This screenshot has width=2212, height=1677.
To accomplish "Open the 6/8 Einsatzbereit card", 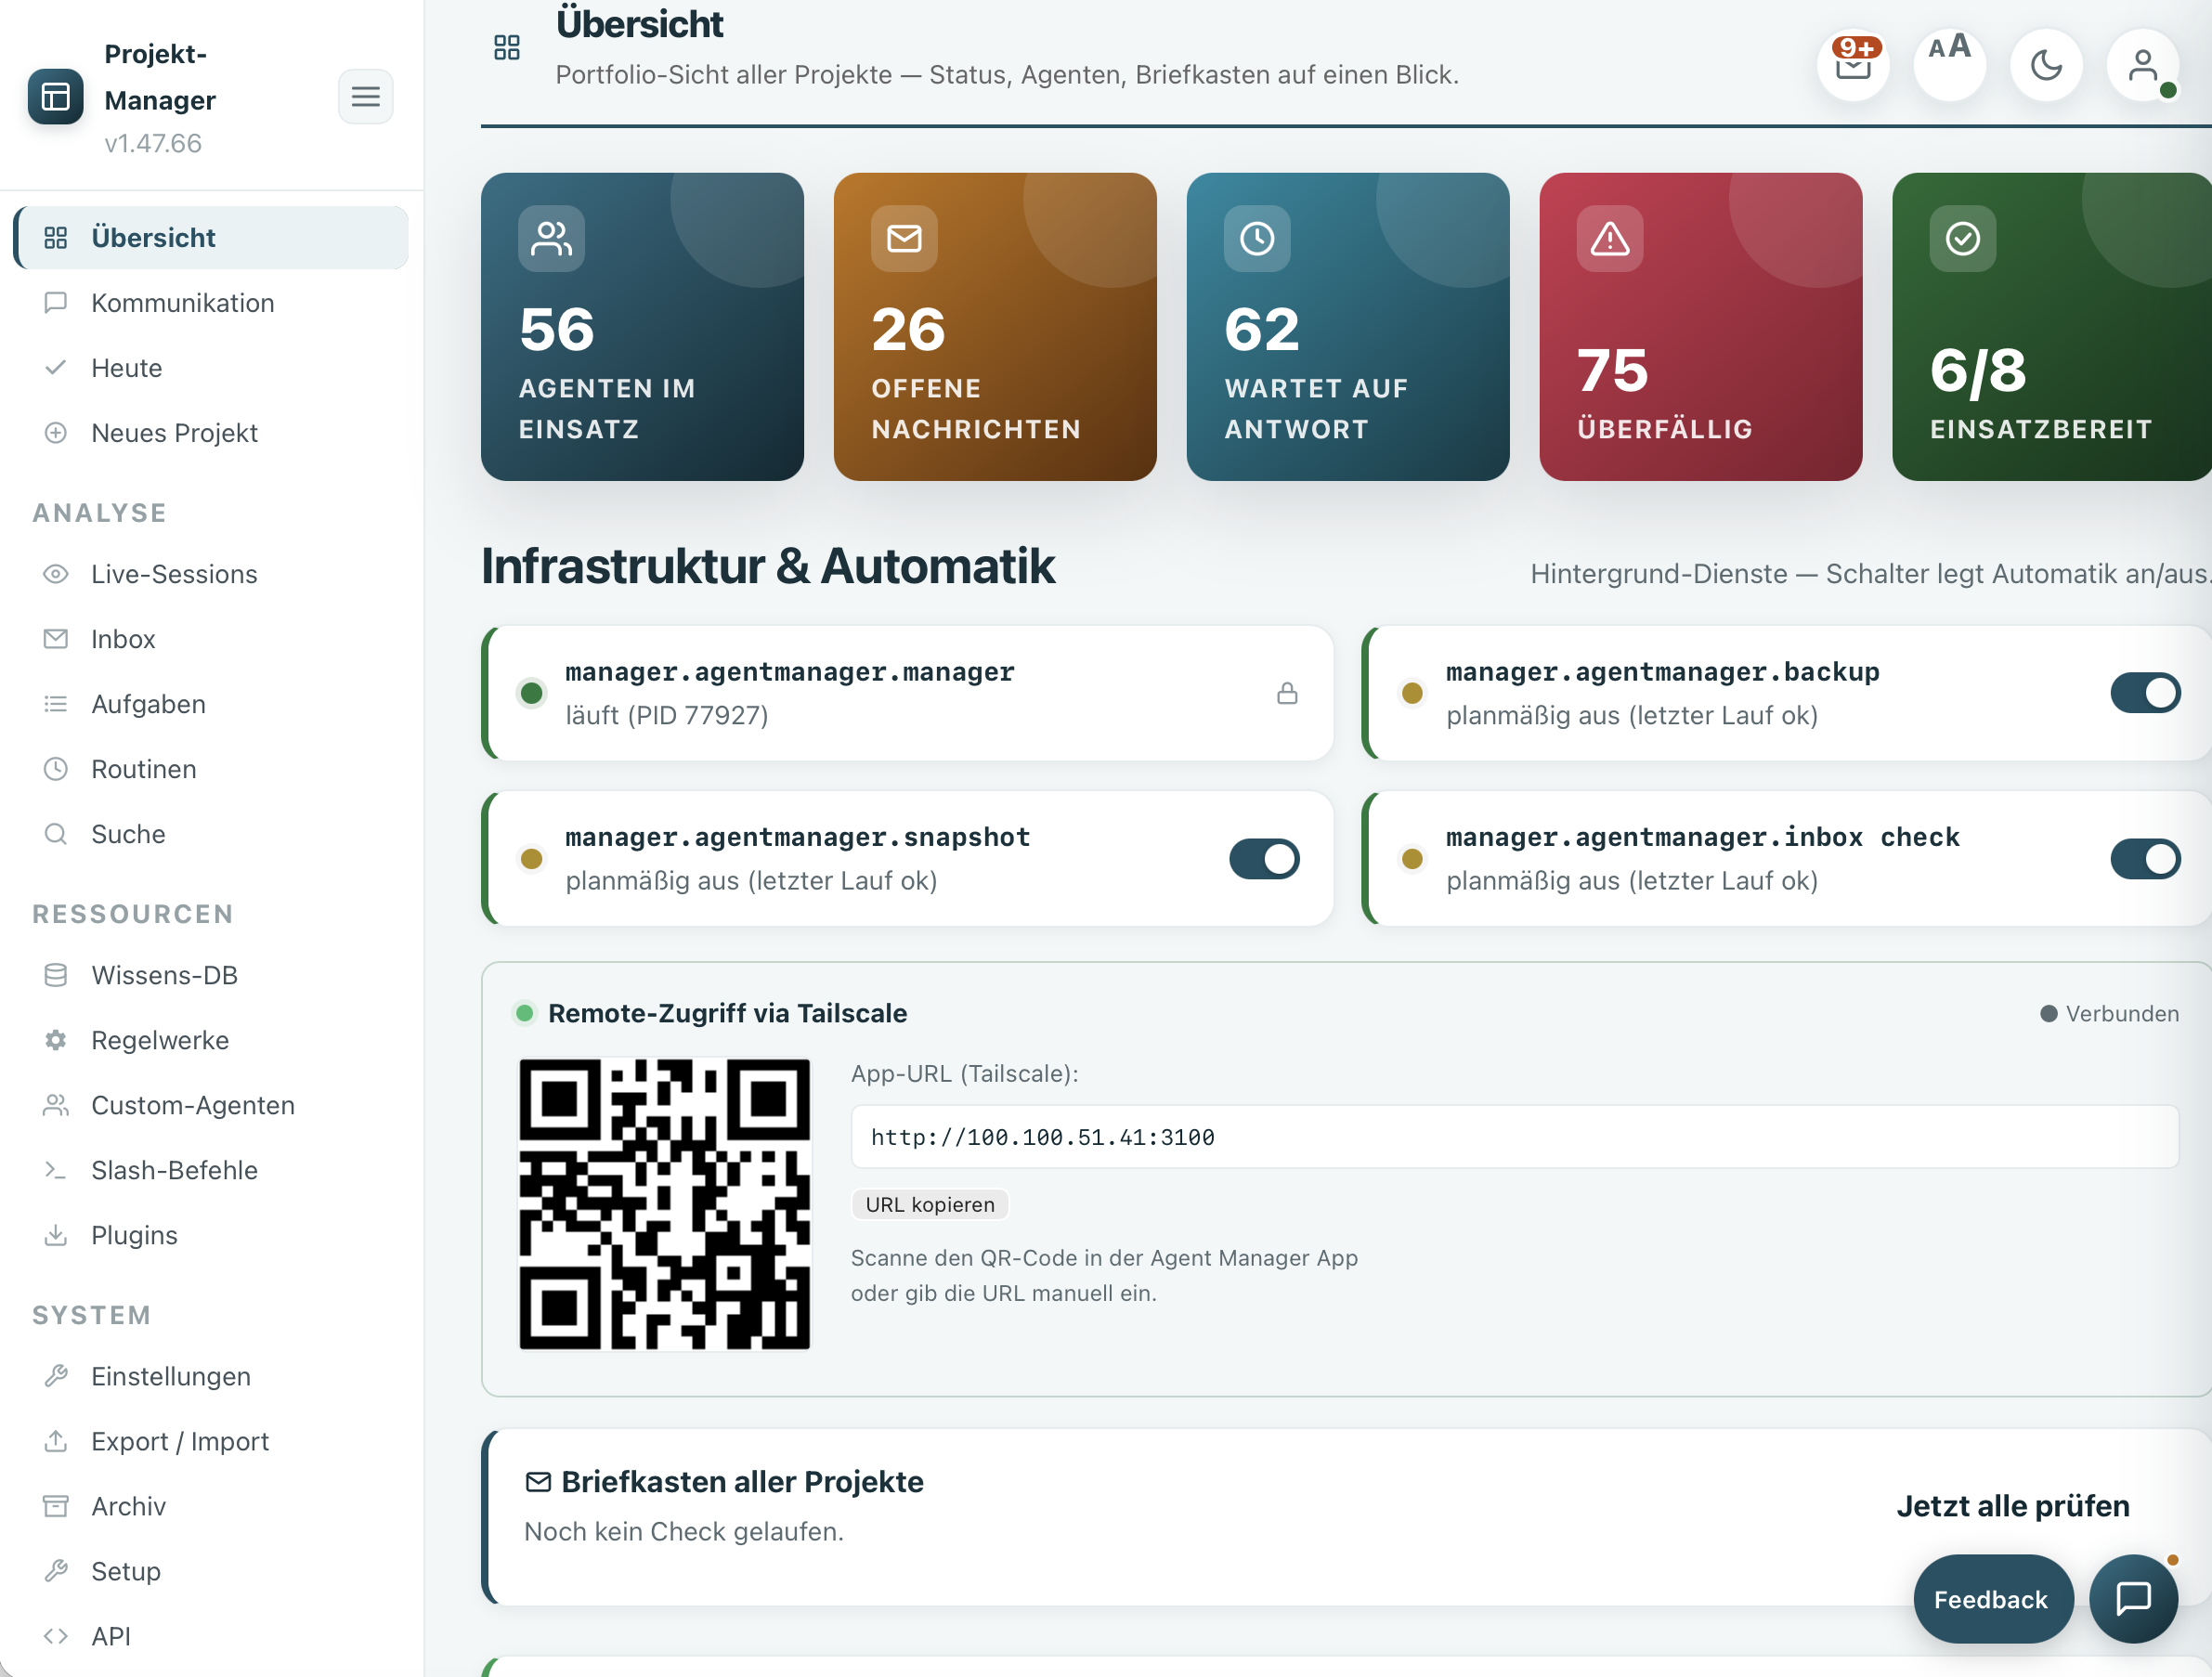I will pos(2052,327).
